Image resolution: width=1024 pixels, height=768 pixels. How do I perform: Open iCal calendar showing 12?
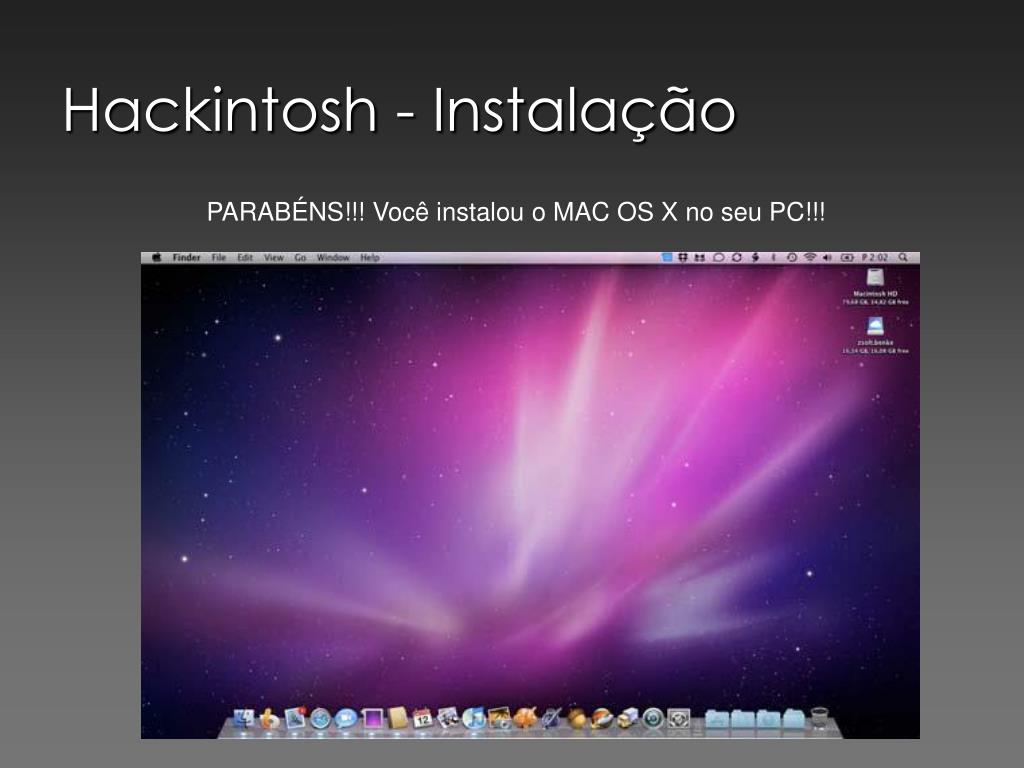pos(422,718)
